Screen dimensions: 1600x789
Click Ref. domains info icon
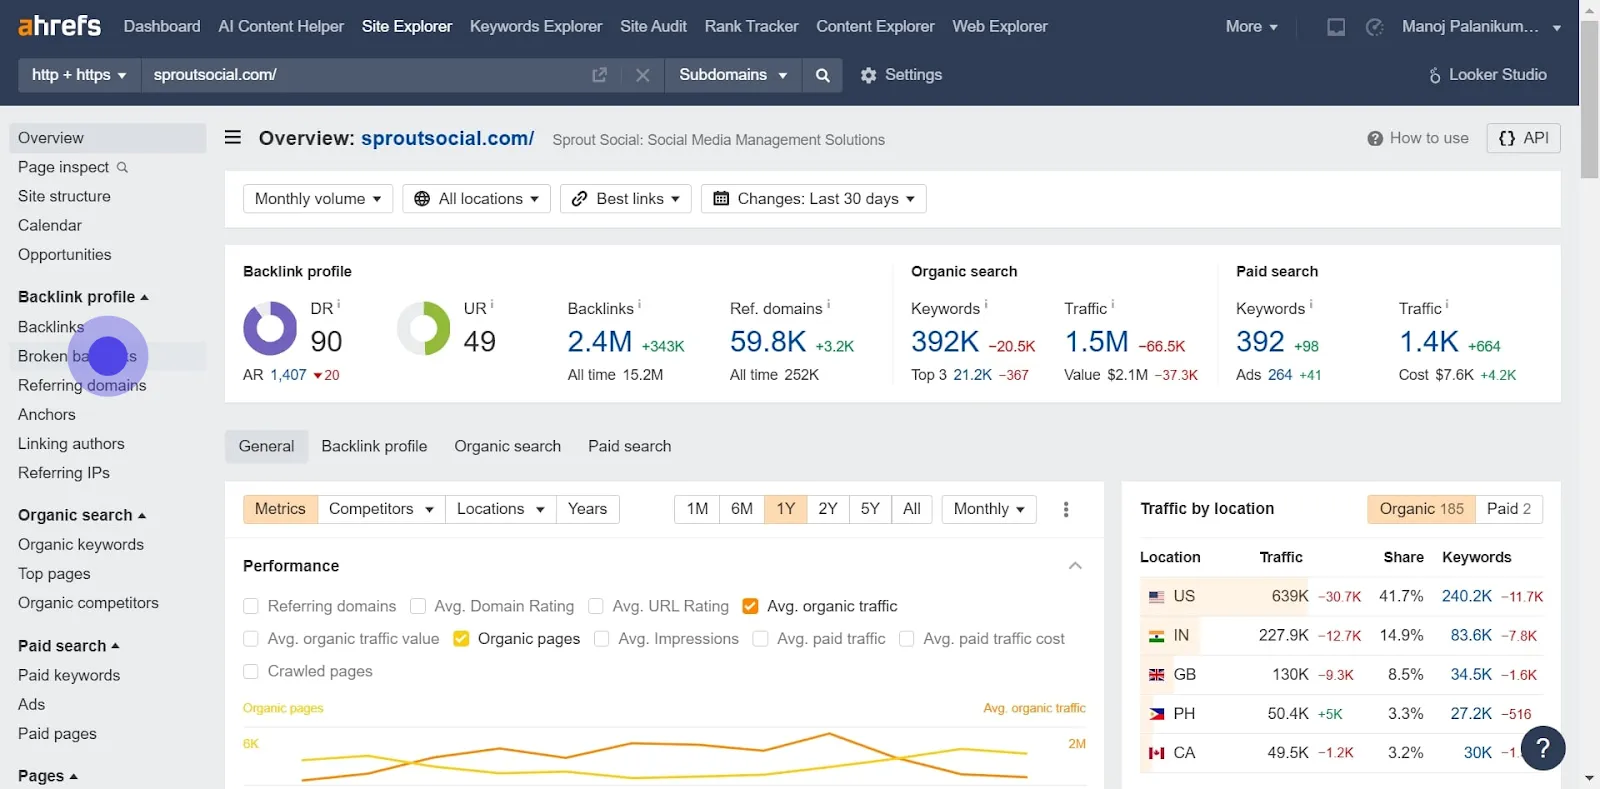pos(828,304)
